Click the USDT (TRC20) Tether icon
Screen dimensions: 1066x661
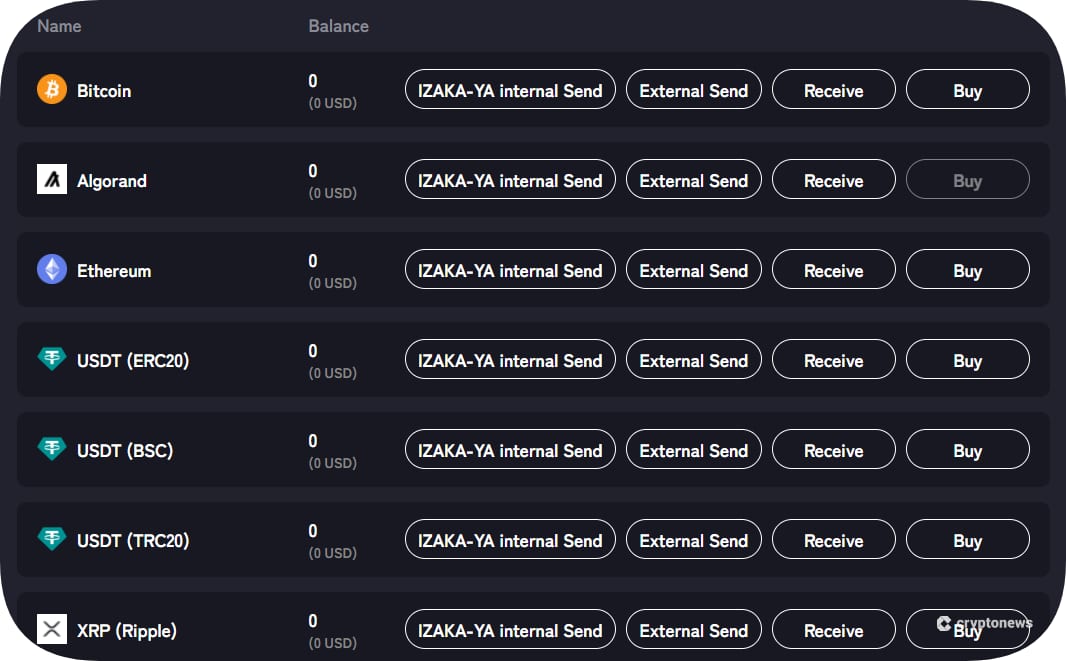52,539
